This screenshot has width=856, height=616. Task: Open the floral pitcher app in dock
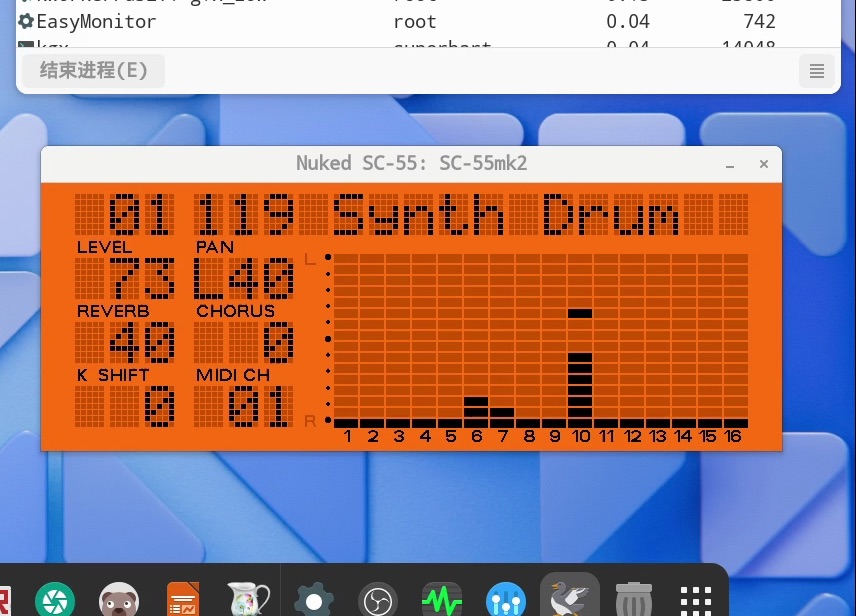pos(246,600)
